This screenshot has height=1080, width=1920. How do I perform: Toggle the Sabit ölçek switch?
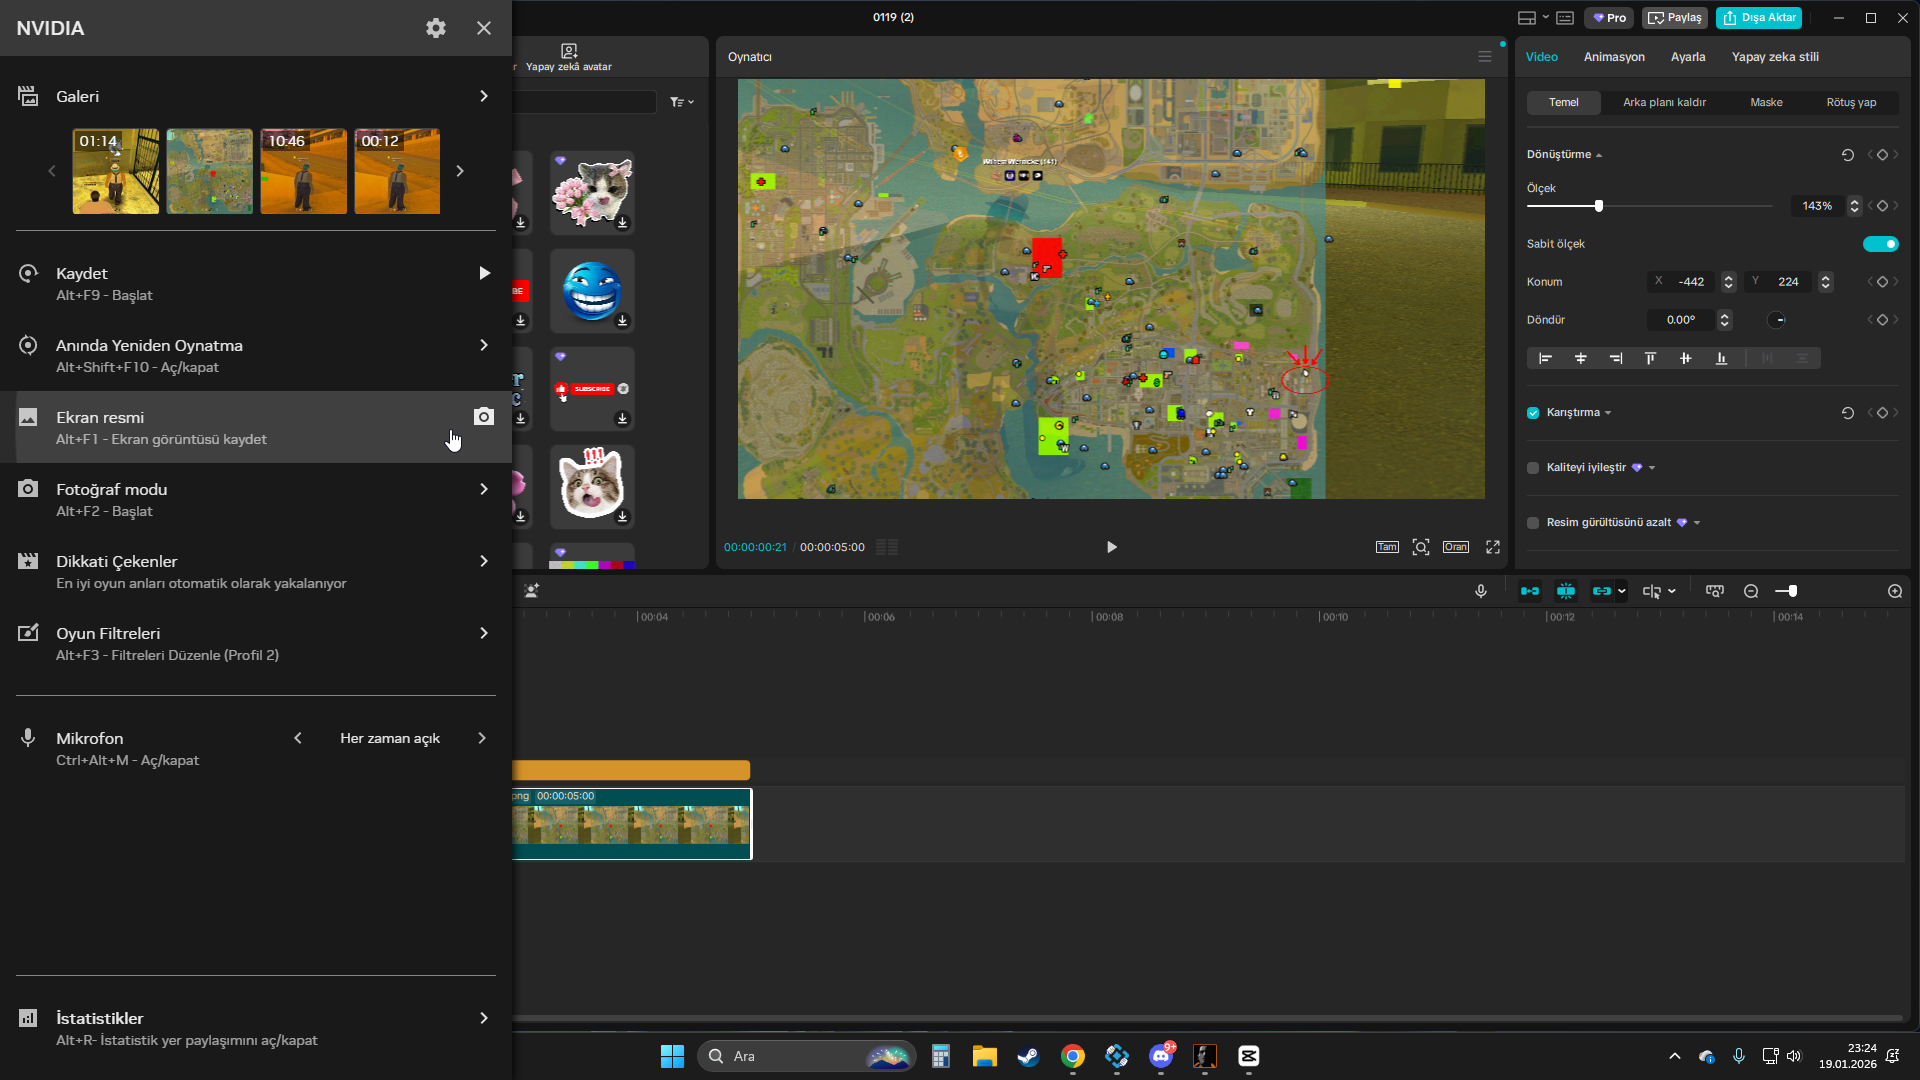click(1880, 244)
